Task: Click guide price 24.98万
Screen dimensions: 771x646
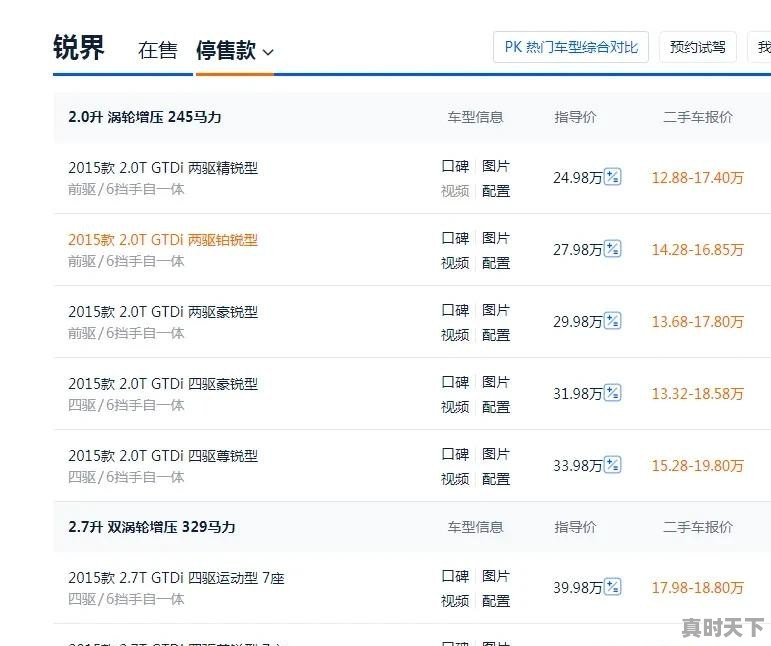Action: (x=578, y=178)
